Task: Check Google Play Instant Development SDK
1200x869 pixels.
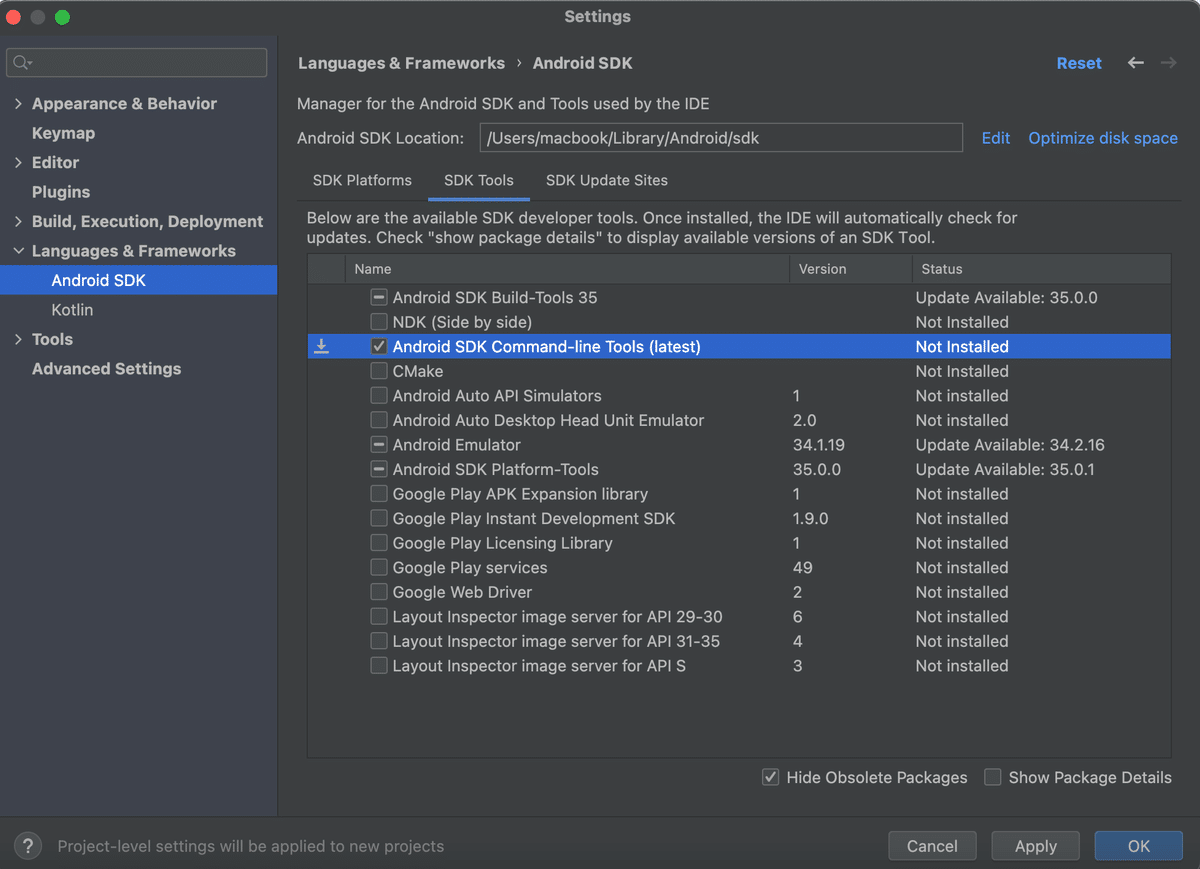Action: (x=379, y=518)
